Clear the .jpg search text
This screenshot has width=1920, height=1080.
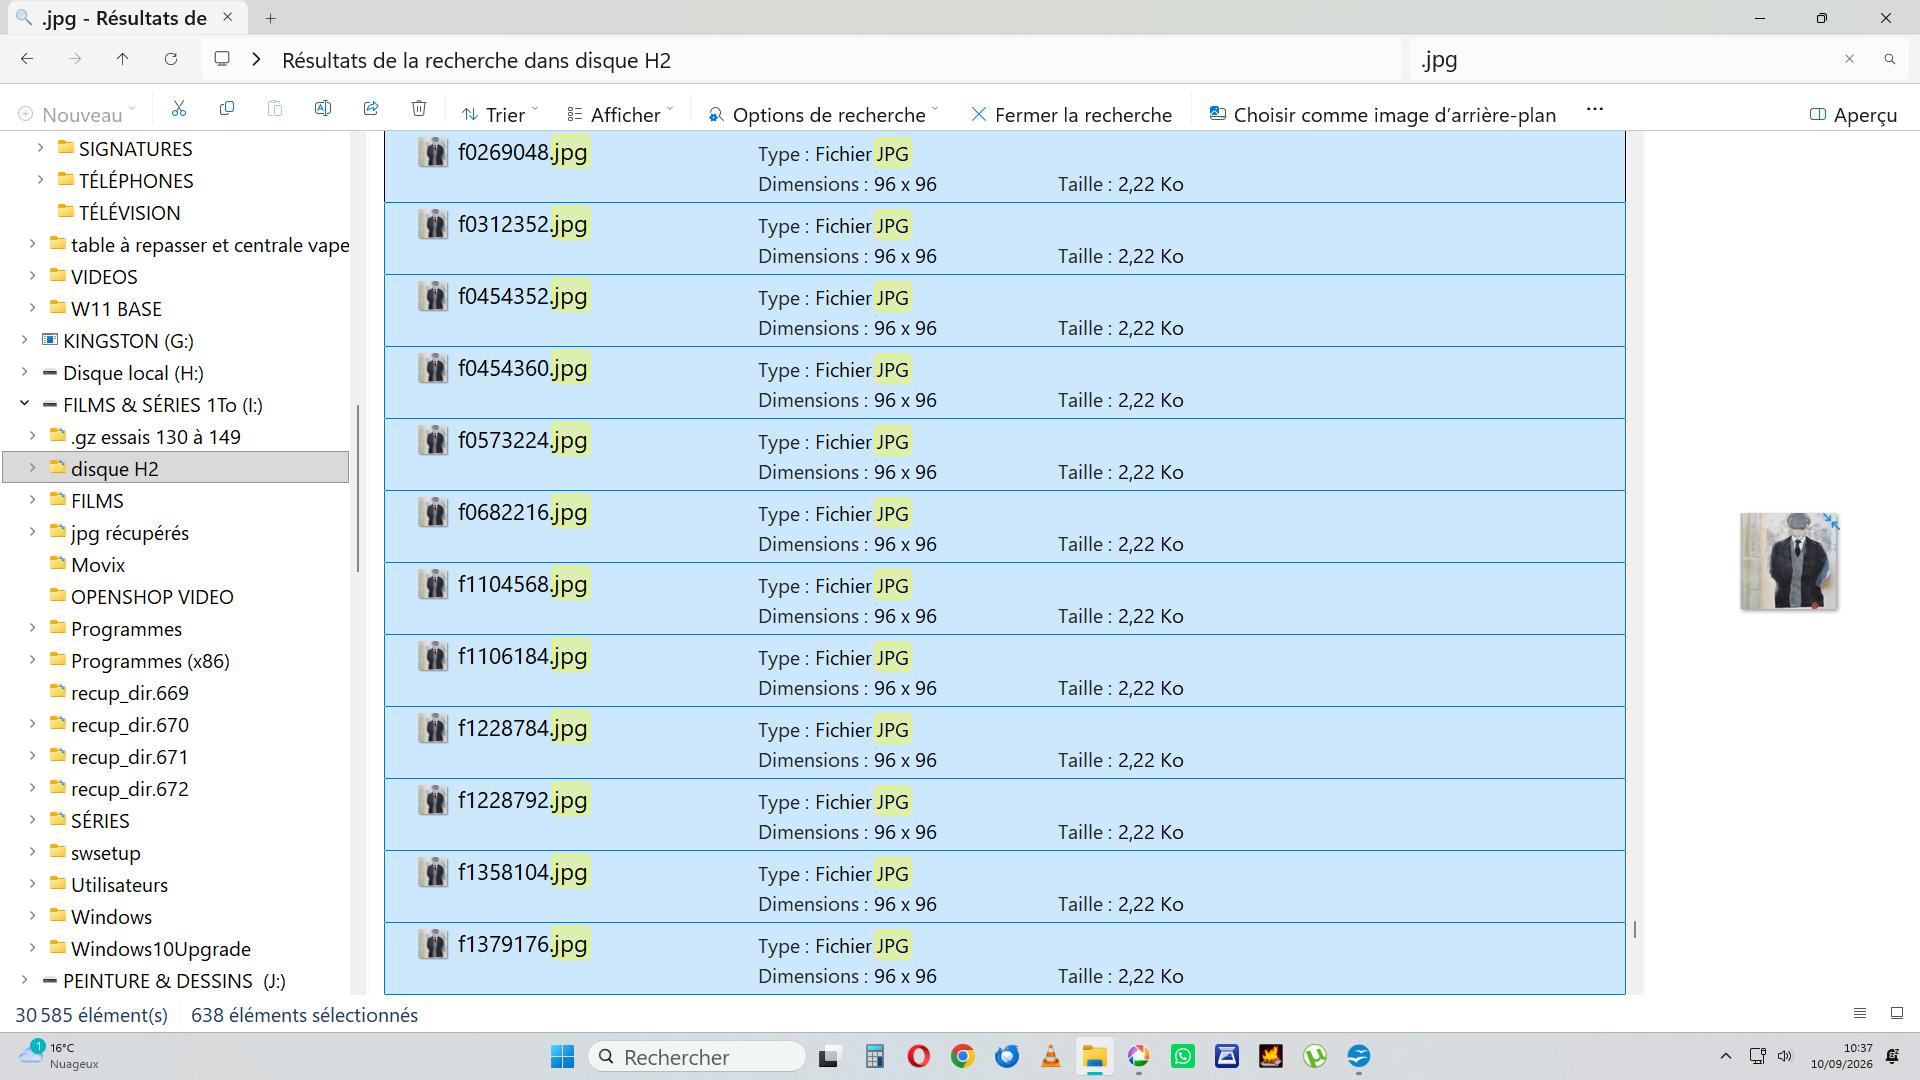(x=1849, y=60)
